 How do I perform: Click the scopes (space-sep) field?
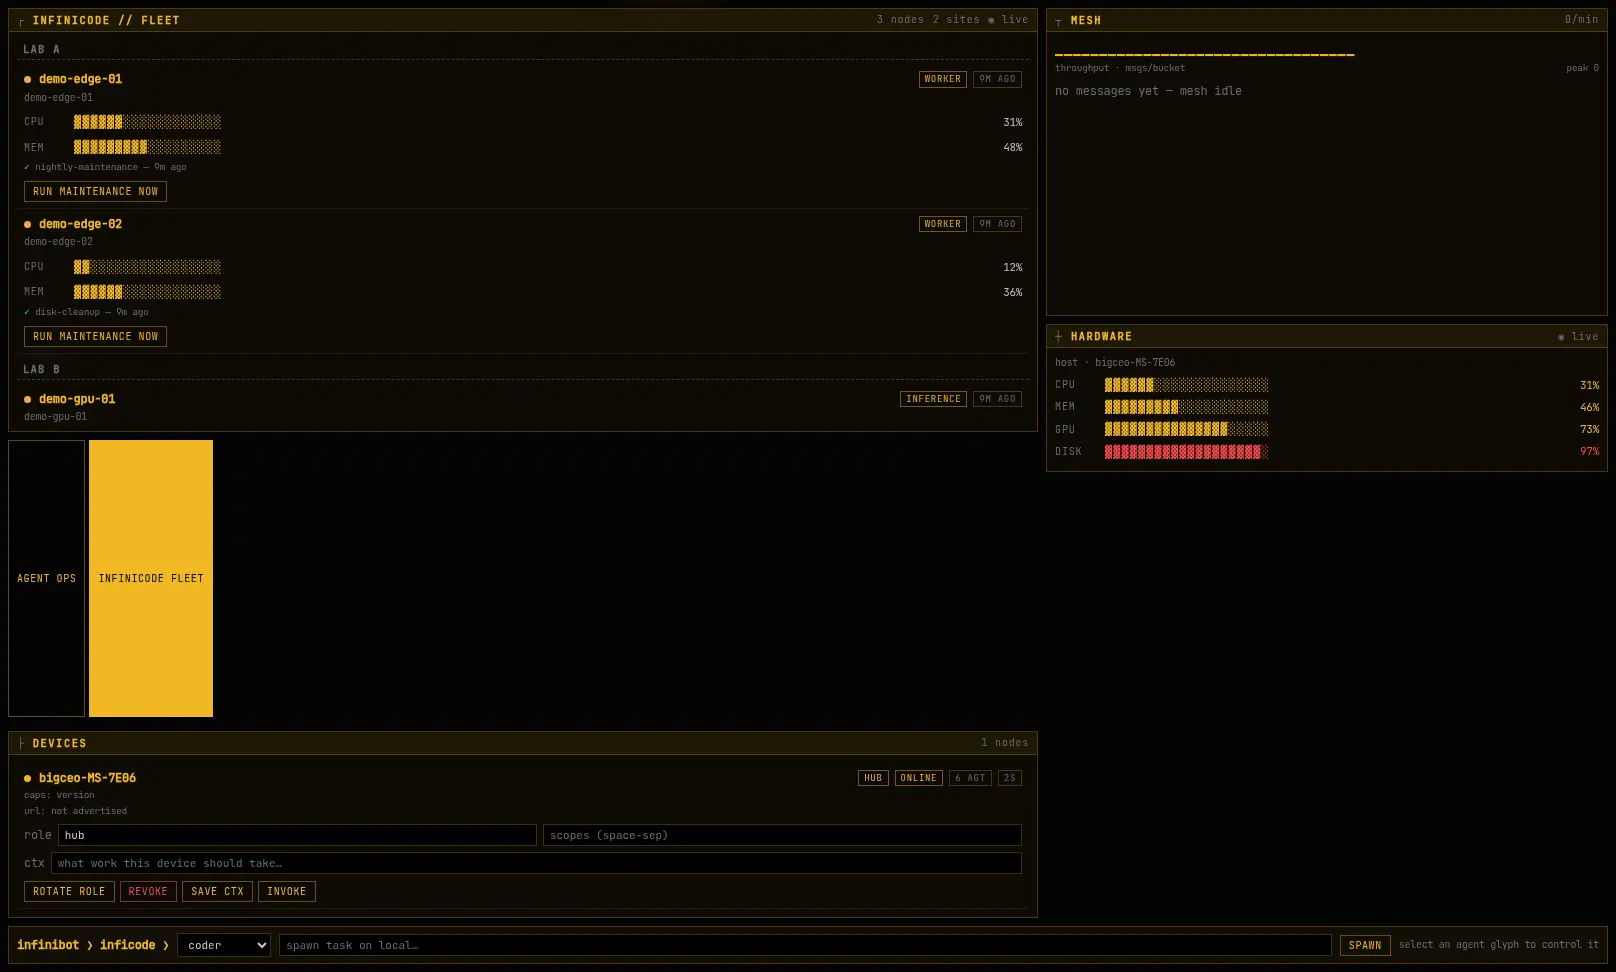[782, 835]
